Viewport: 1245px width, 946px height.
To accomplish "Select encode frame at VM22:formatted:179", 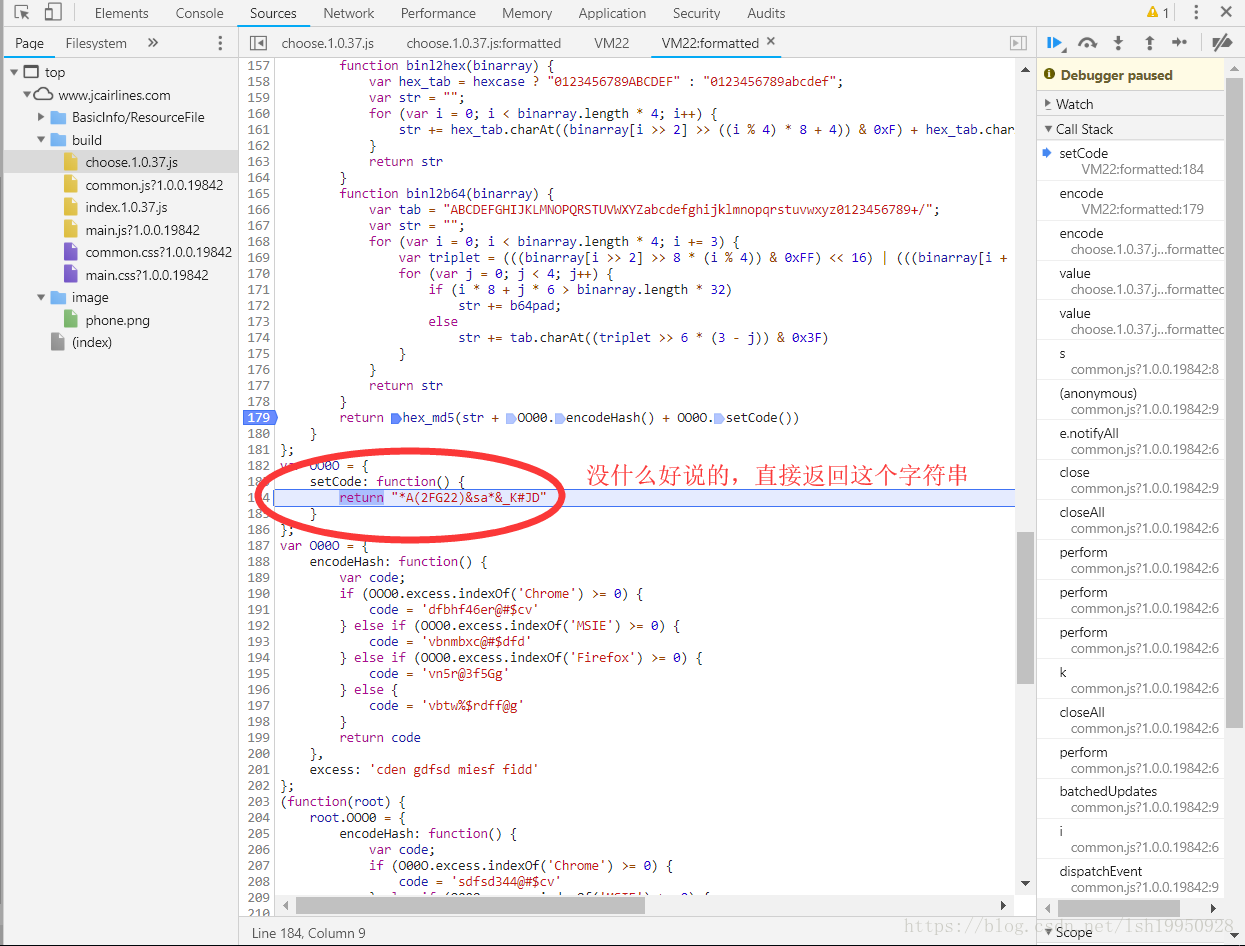I will pyautogui.click(x=1130, y=201).
